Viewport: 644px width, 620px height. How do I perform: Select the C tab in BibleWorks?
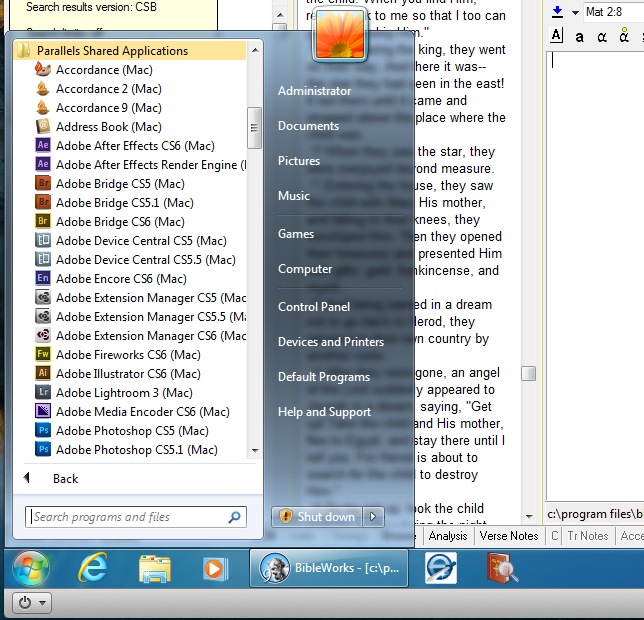[554, 536]
